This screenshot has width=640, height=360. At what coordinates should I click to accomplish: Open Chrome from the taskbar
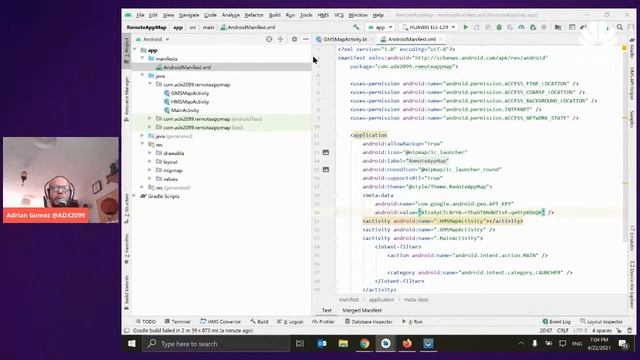364,344
